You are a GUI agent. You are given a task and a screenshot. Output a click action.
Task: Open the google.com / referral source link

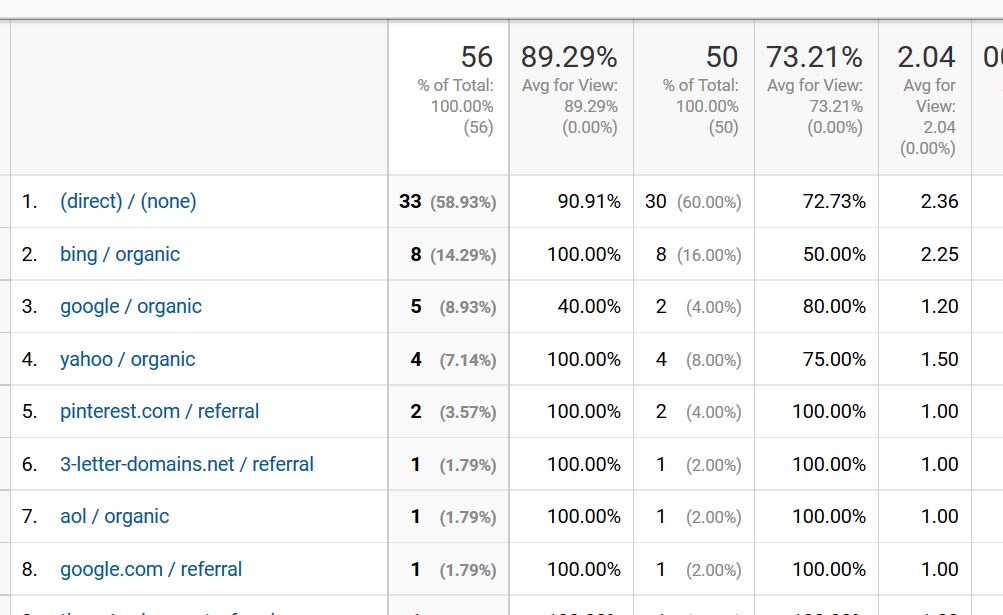click(x=151, y=569)
